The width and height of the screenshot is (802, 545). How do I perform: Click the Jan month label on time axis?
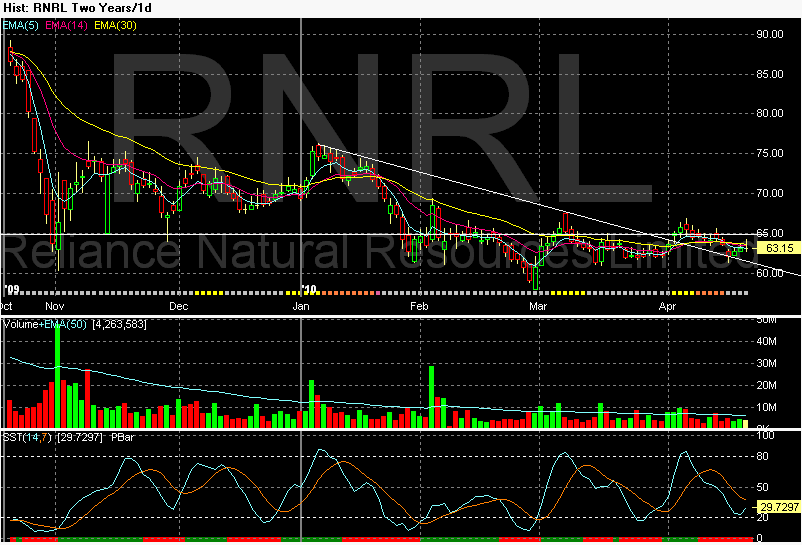click(x=301, y=306)
